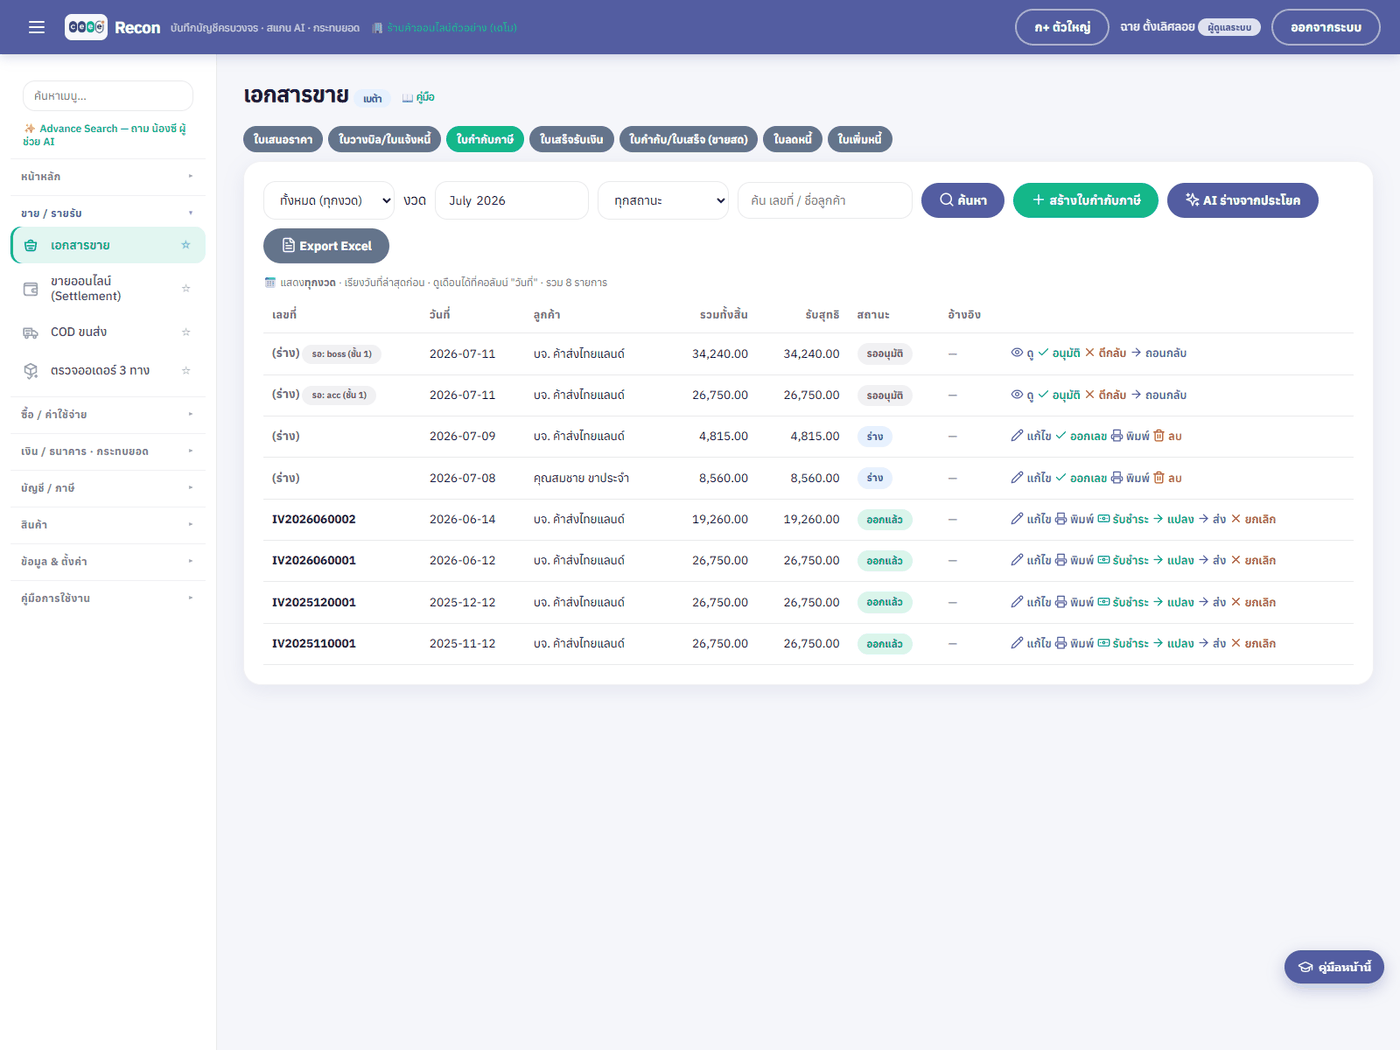Expand the หน้าหลัก sidebar section
Image resolution: width=1400 pixels, height=1050 pixels.
coord(108,177)
